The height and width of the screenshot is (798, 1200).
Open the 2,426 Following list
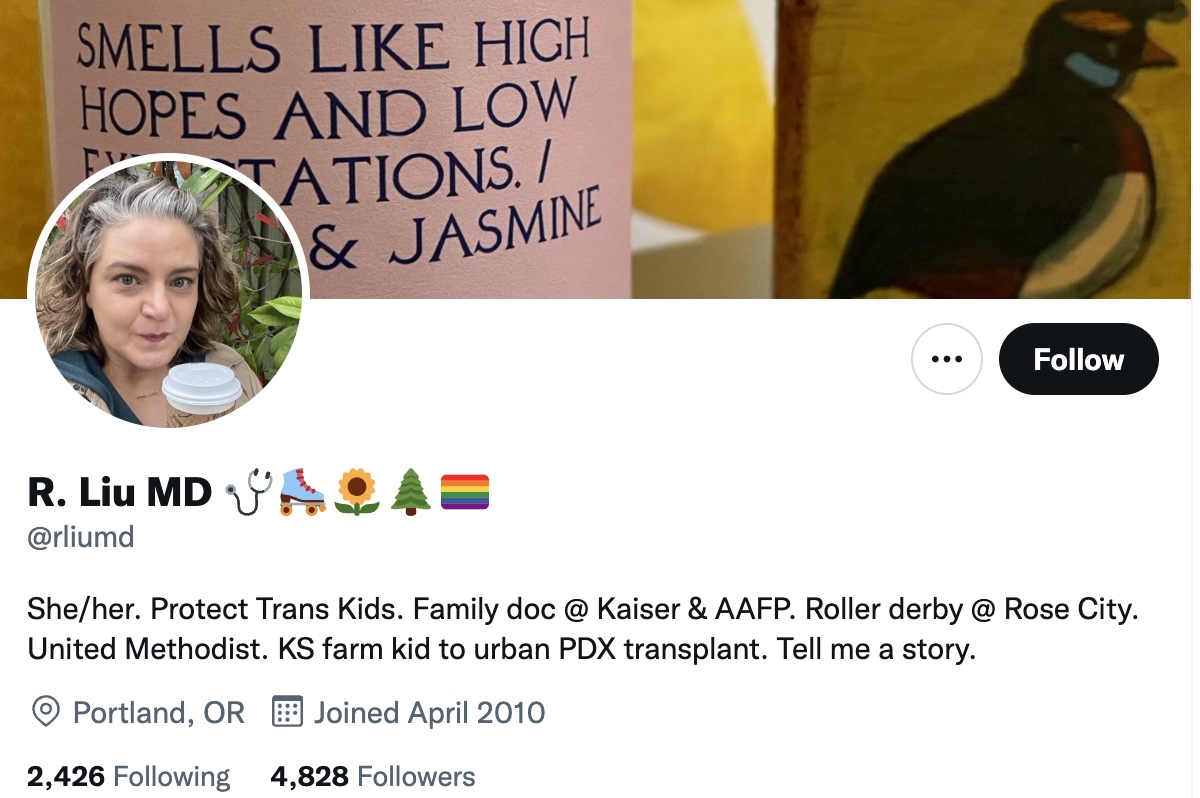click(128, 776)
